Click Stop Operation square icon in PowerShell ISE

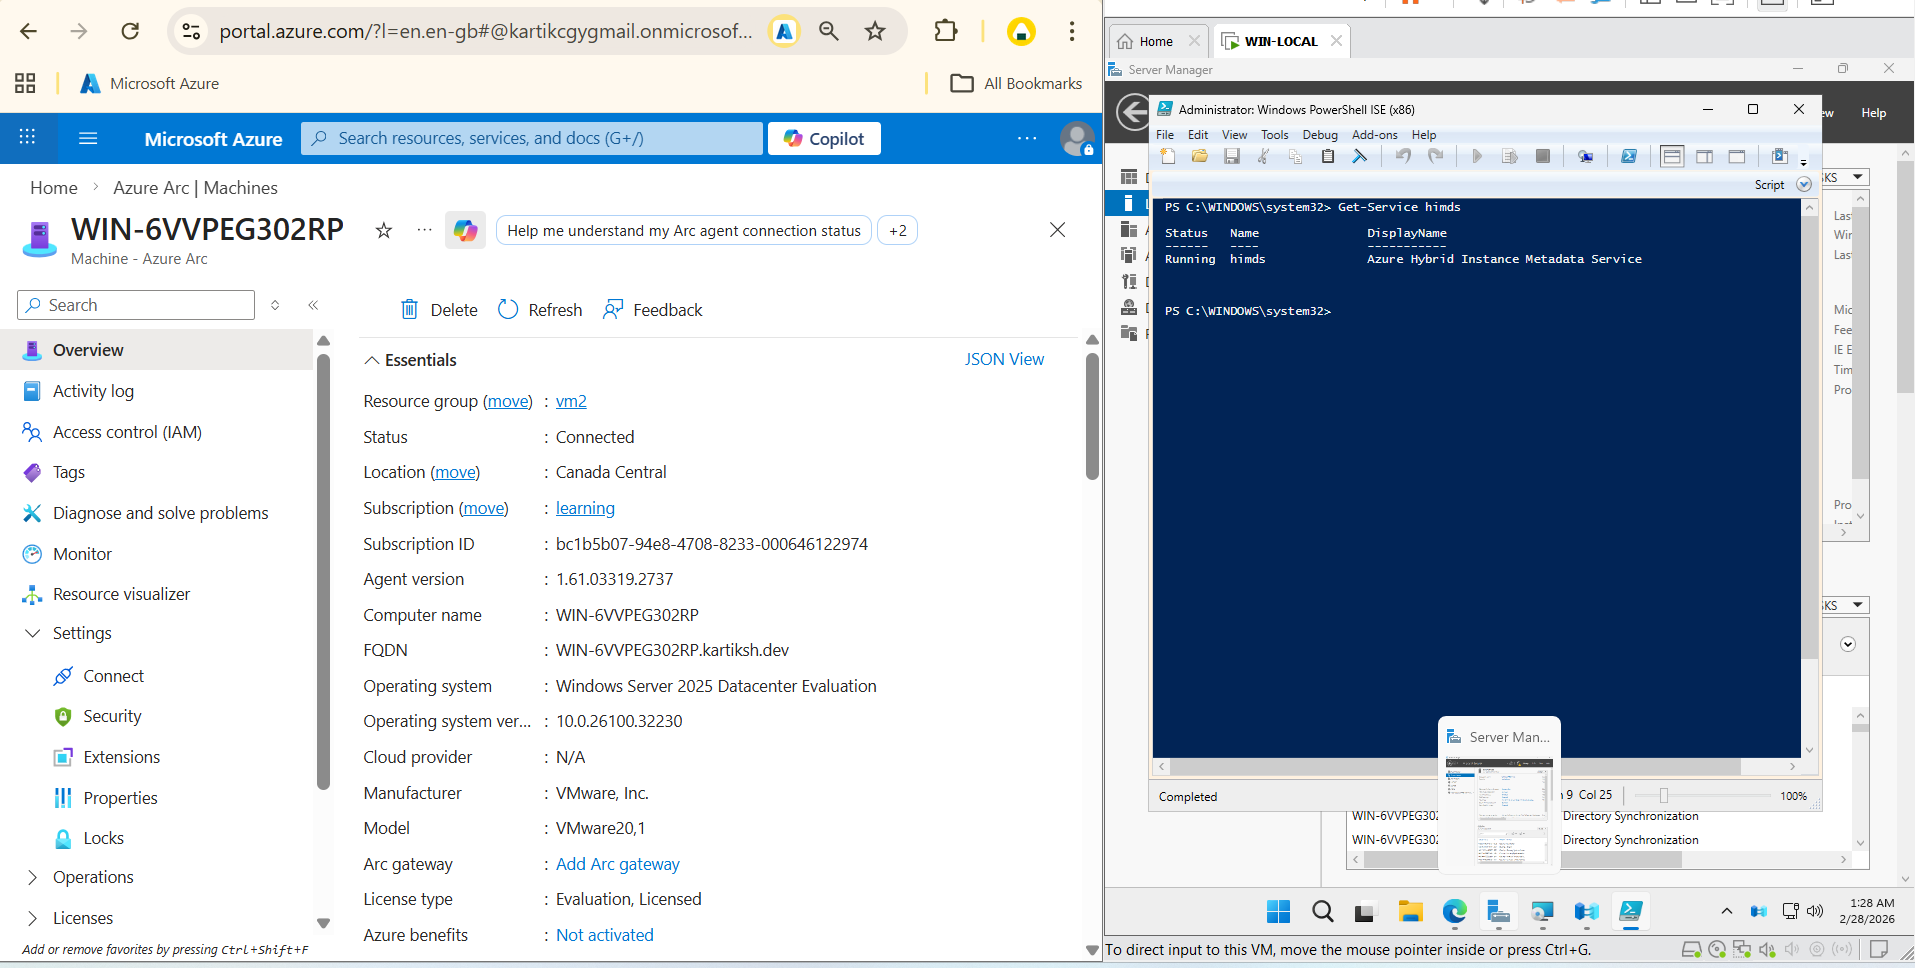(x=1543, y=156)
